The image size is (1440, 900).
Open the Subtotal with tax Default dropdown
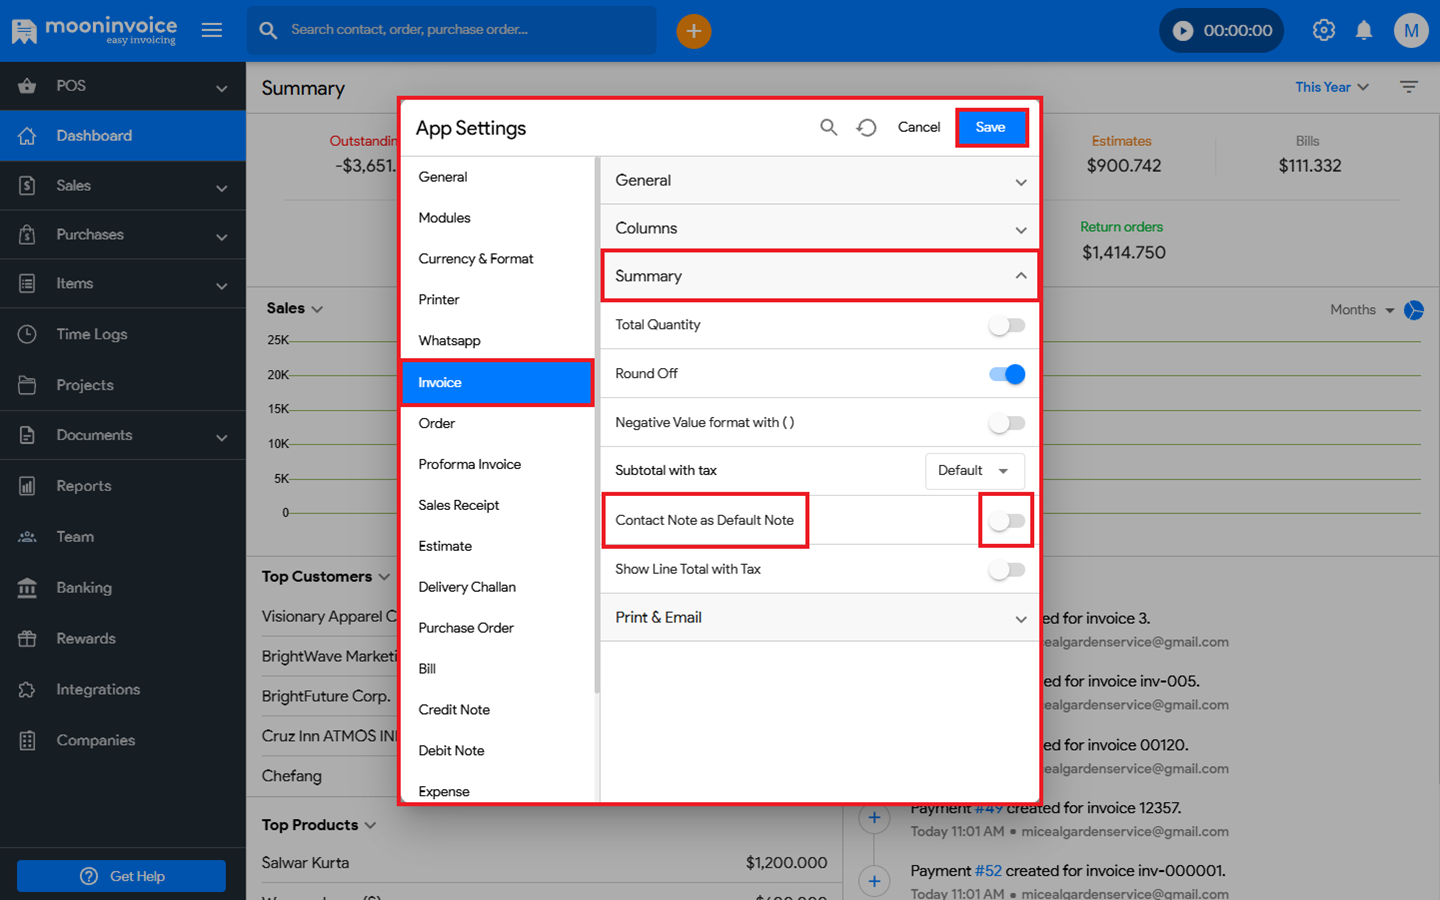[974, 471]
